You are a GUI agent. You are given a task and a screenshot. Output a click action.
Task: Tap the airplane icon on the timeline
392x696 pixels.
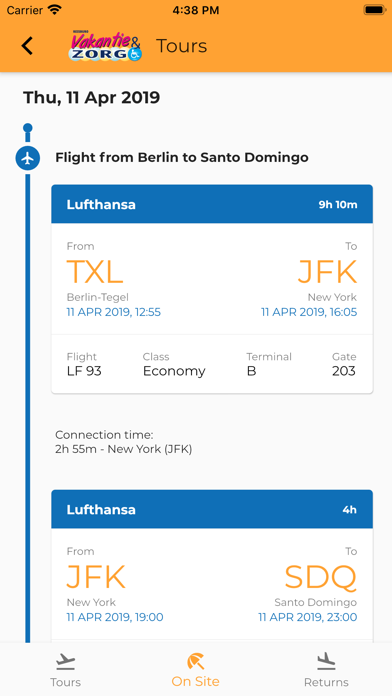[28, 158]
